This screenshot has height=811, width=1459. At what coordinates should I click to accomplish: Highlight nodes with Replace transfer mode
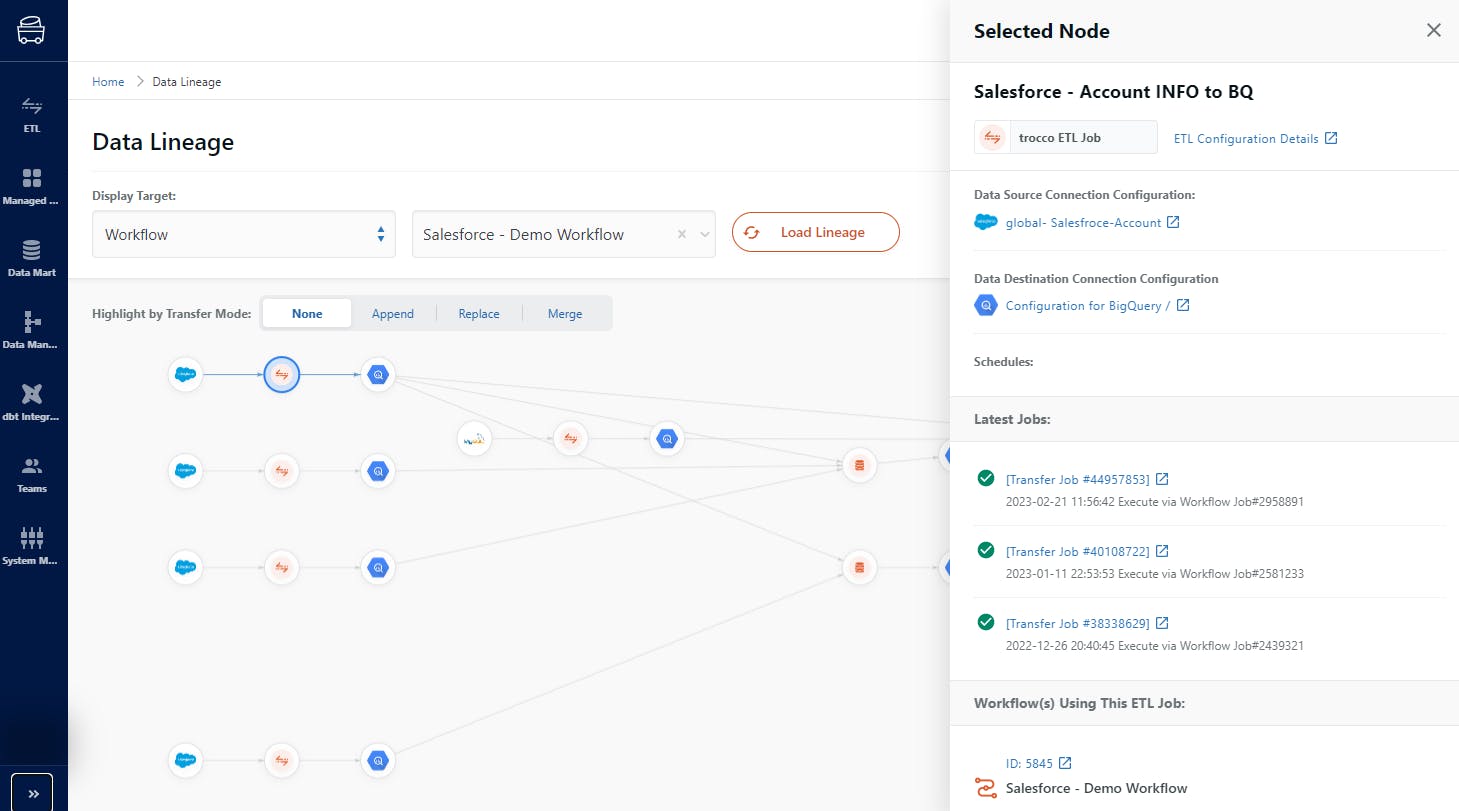tap(479, 313)
